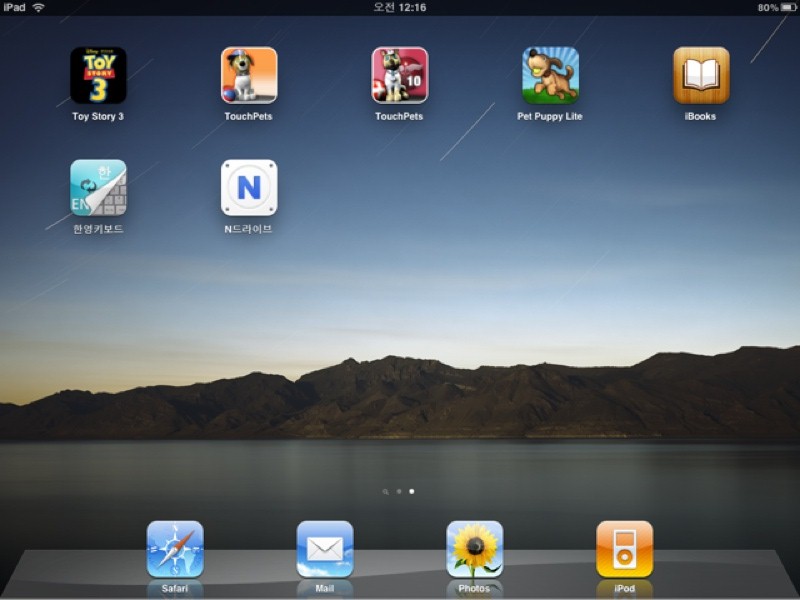This screenshot has height=600, width=800.
Task: Tap the clock reading 오전 12:16
Action: [x=399, y=7]
